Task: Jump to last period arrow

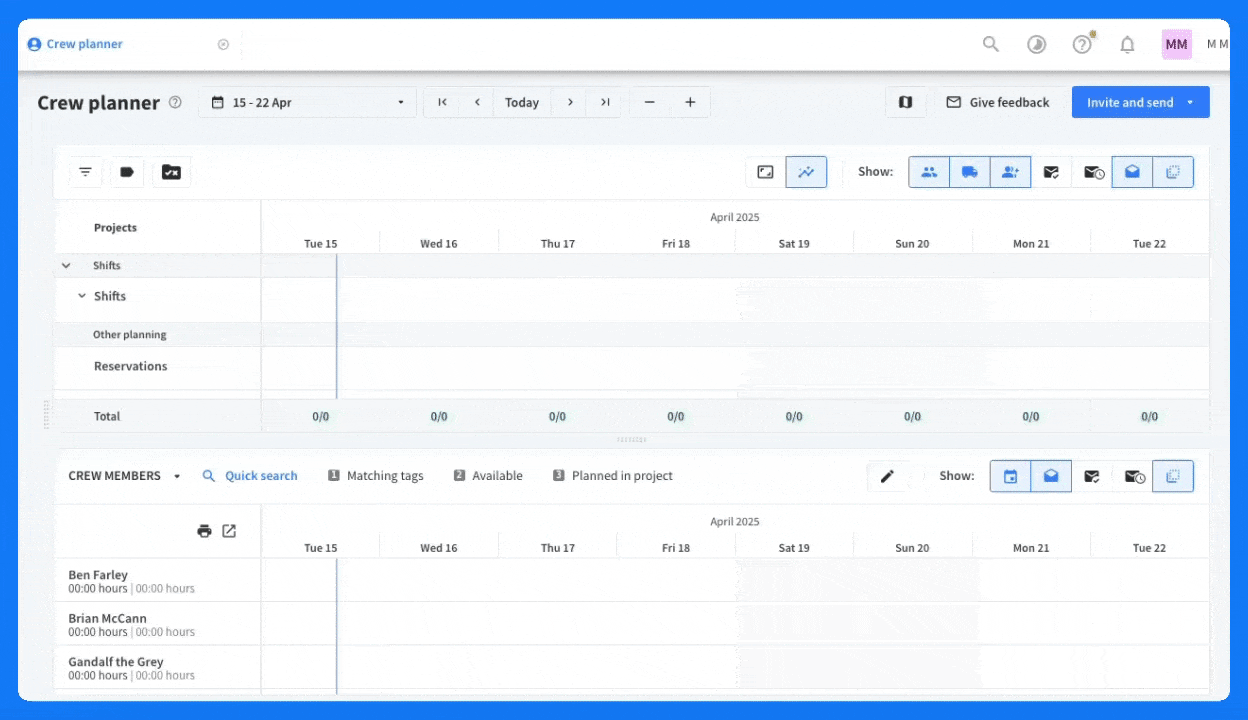Action: [604, 102]
